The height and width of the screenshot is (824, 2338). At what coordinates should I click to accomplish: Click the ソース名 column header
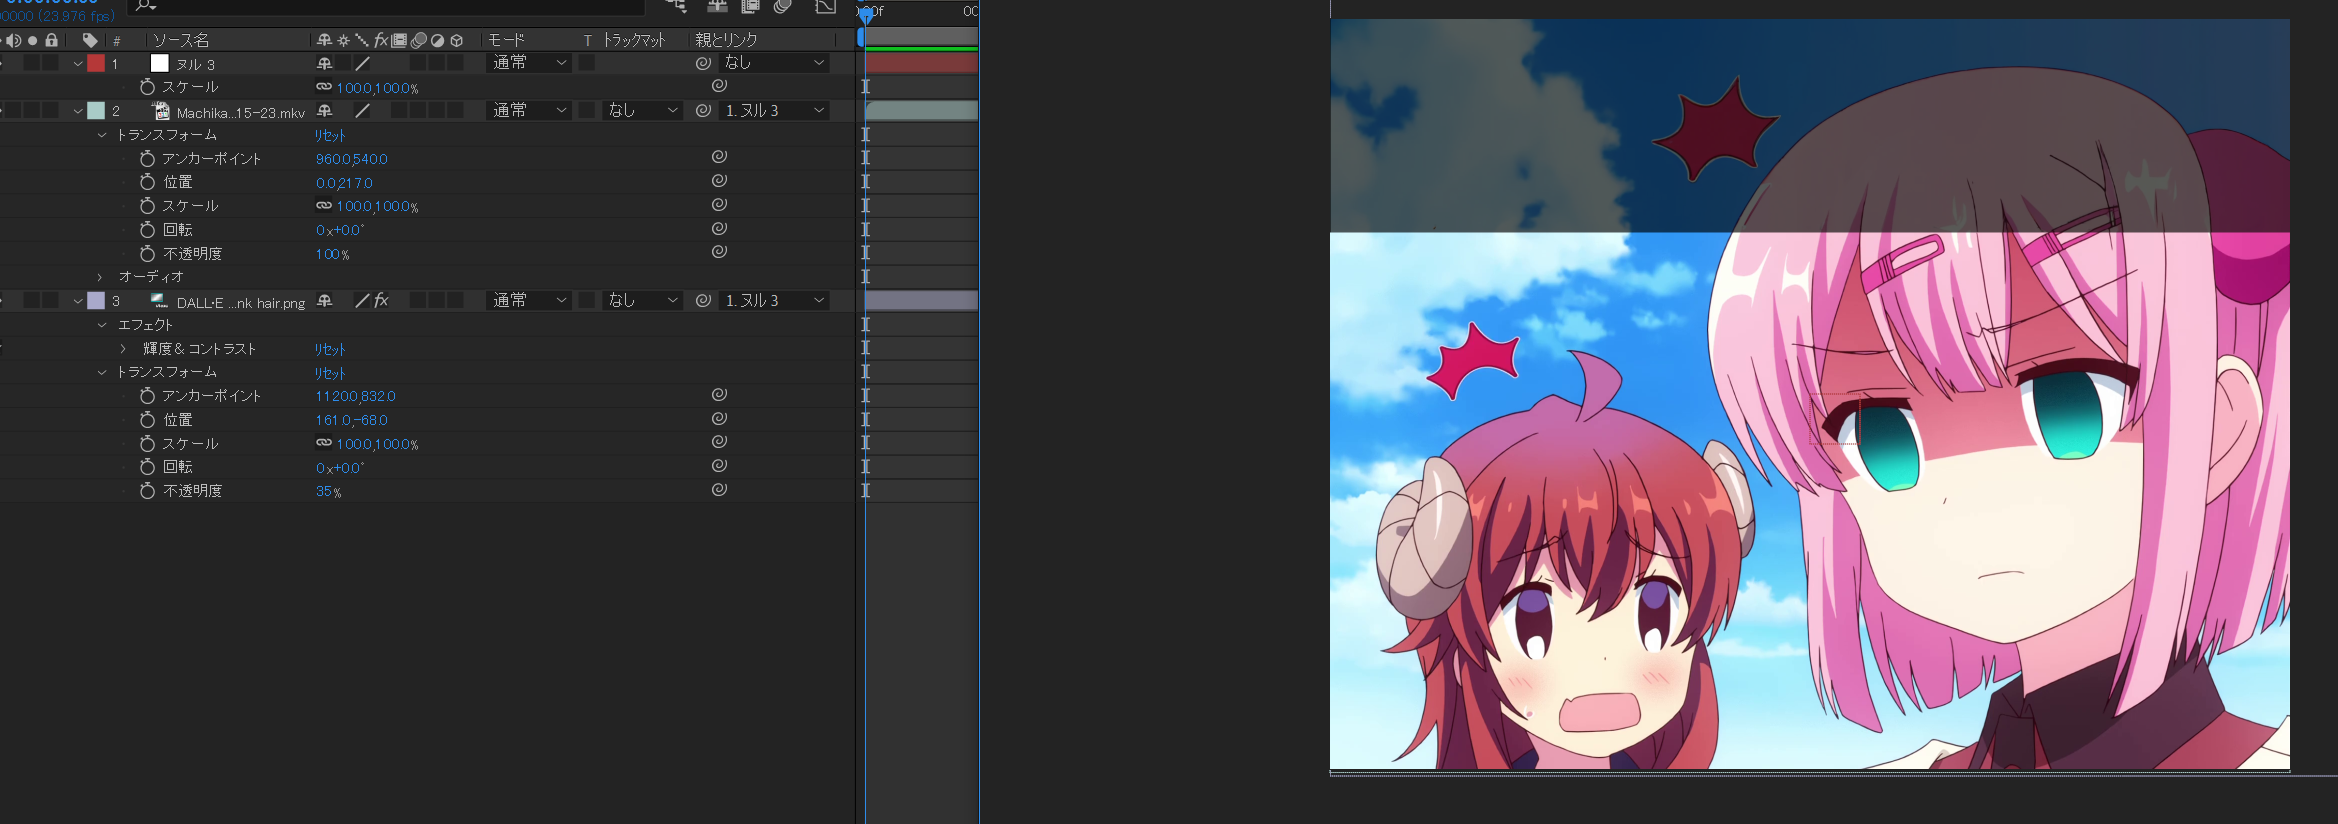pos(181,40)
